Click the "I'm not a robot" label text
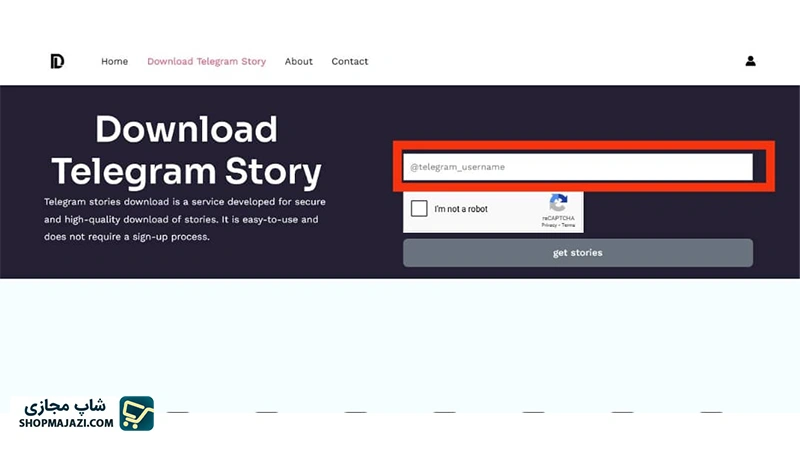Viewport: 800px width, 450px height. [461, 209]
